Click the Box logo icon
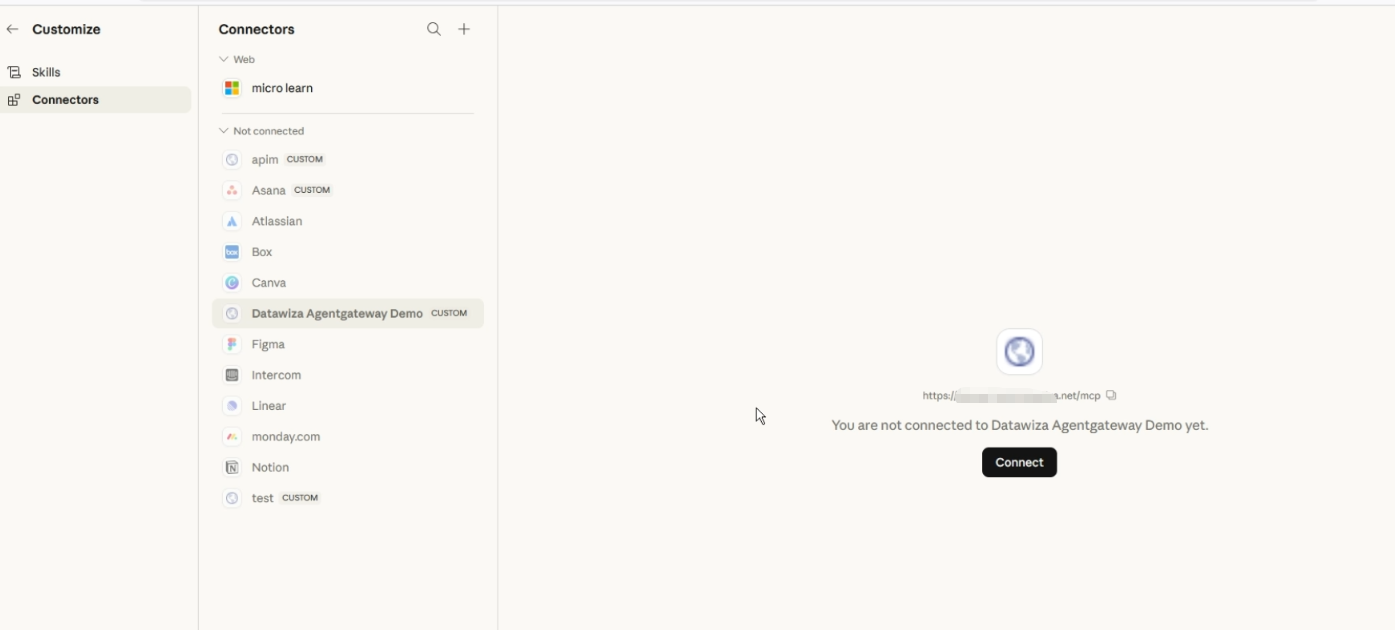This screenshot has height=630, width=1395. 232,252
